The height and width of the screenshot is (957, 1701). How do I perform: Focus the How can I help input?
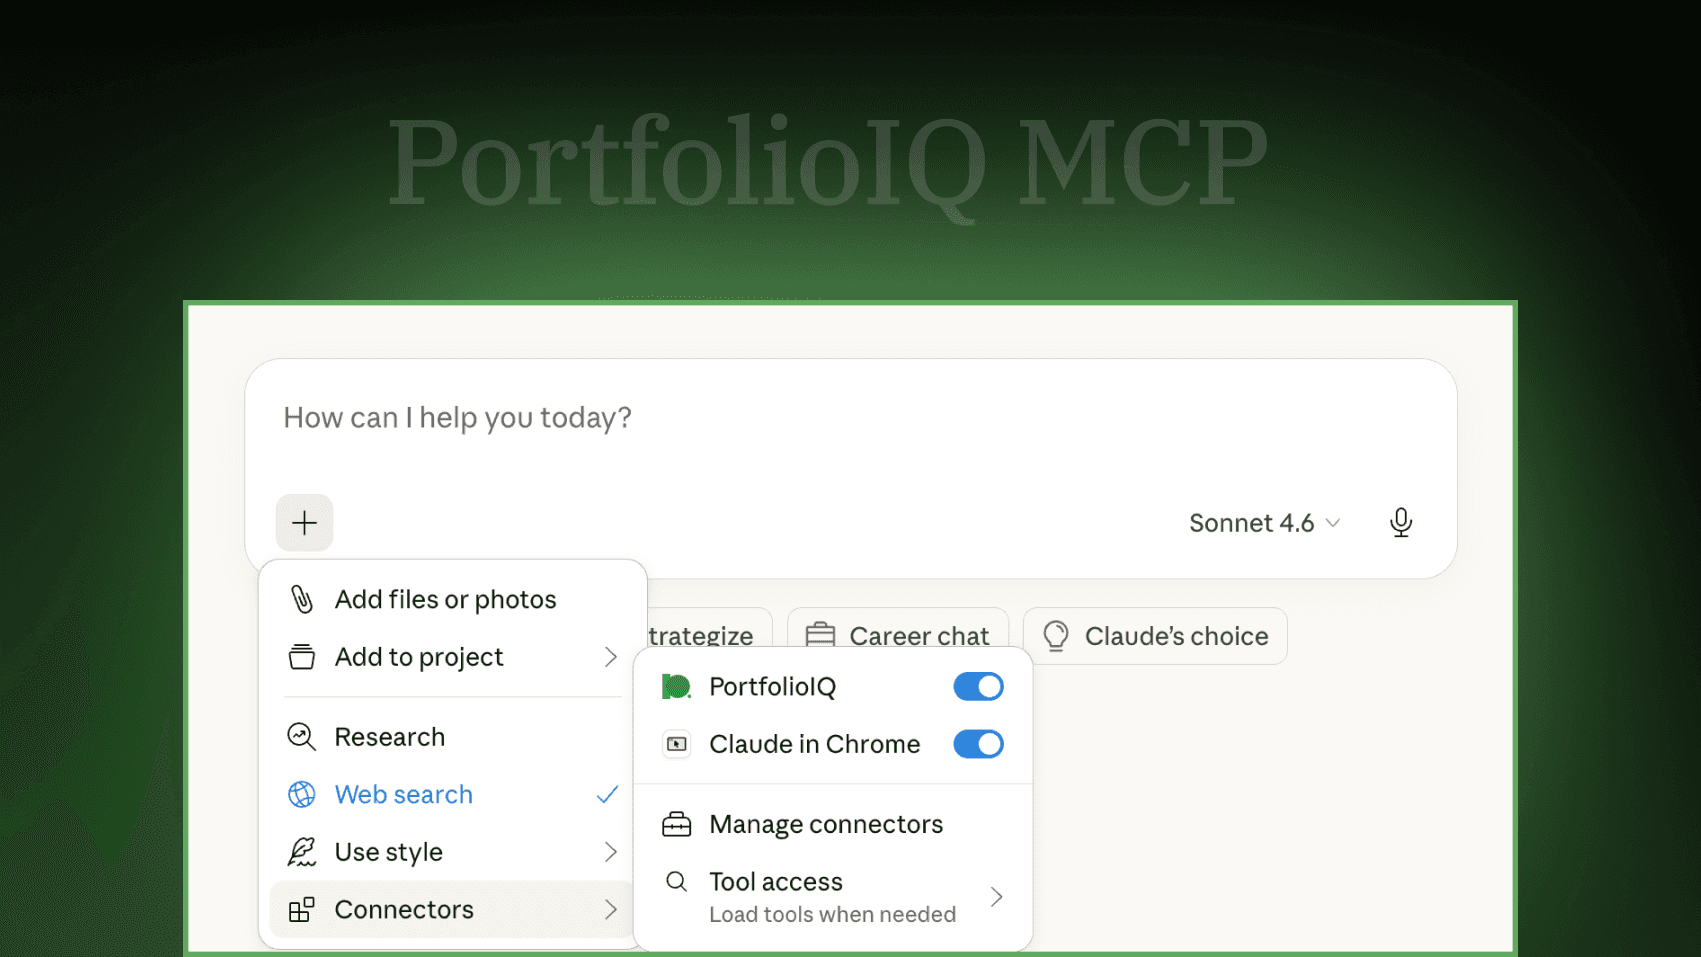tap(850, 417)
